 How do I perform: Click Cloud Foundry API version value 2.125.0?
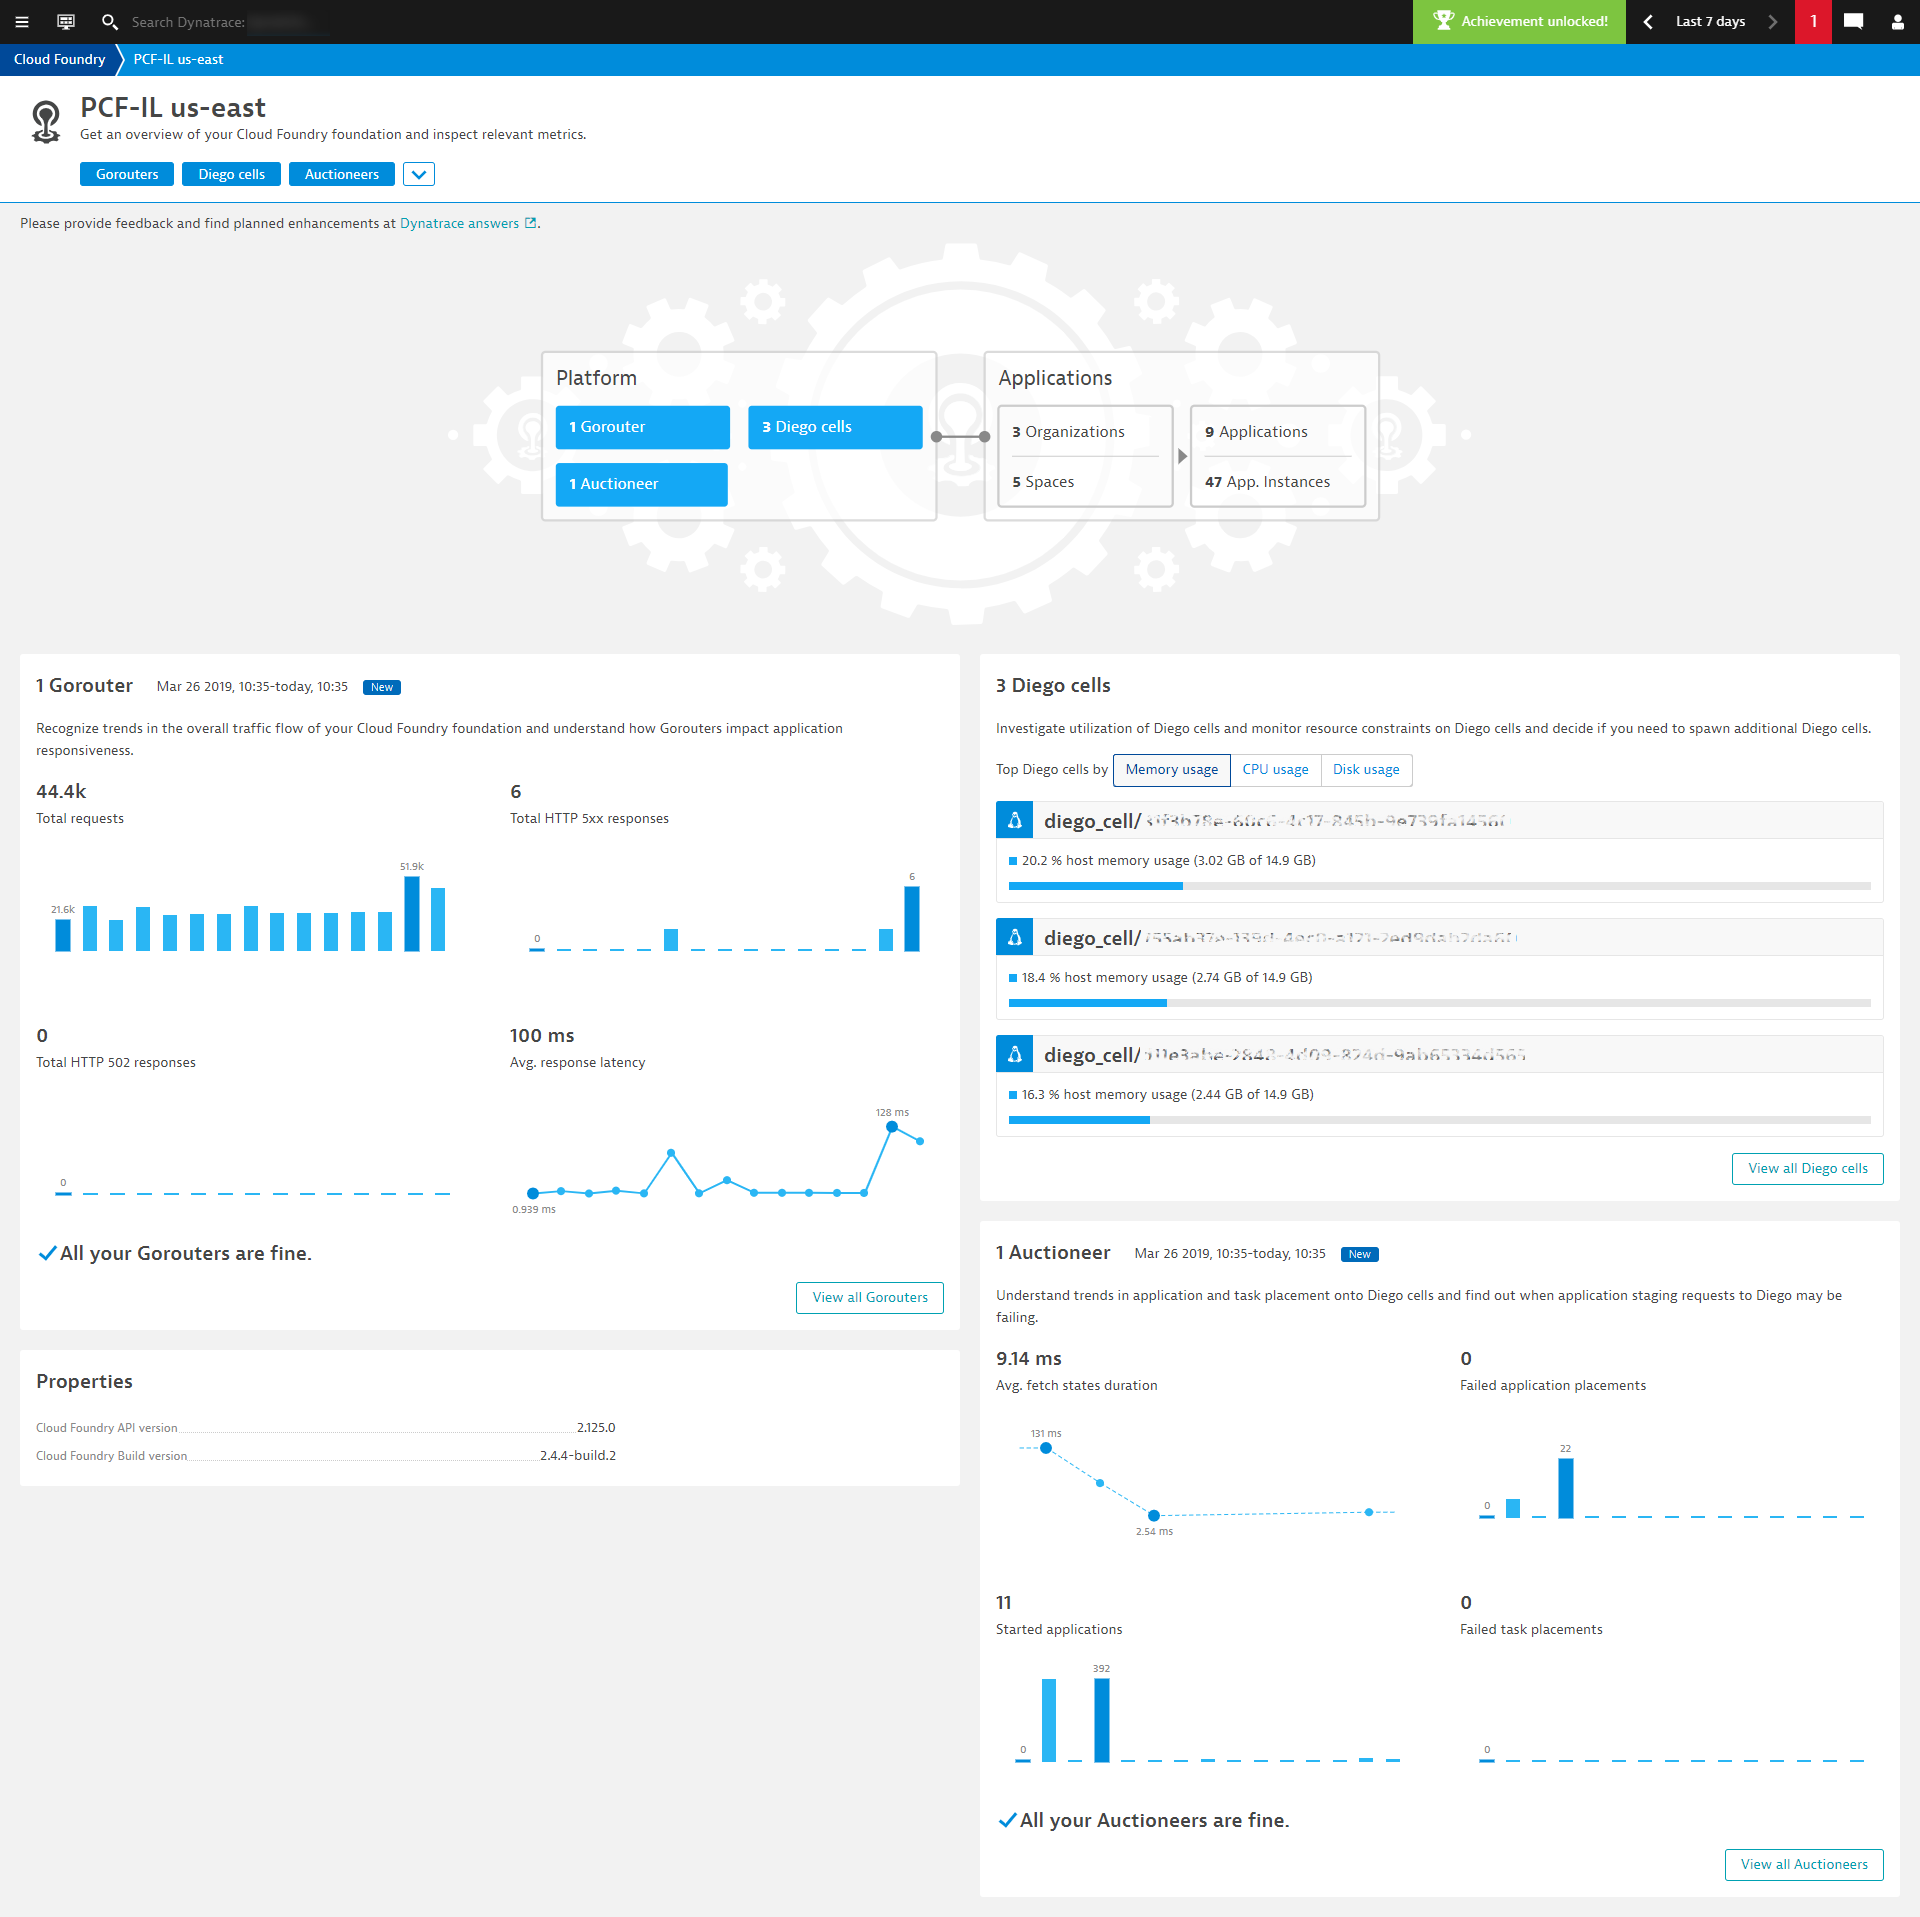(x=596, y=1428)
